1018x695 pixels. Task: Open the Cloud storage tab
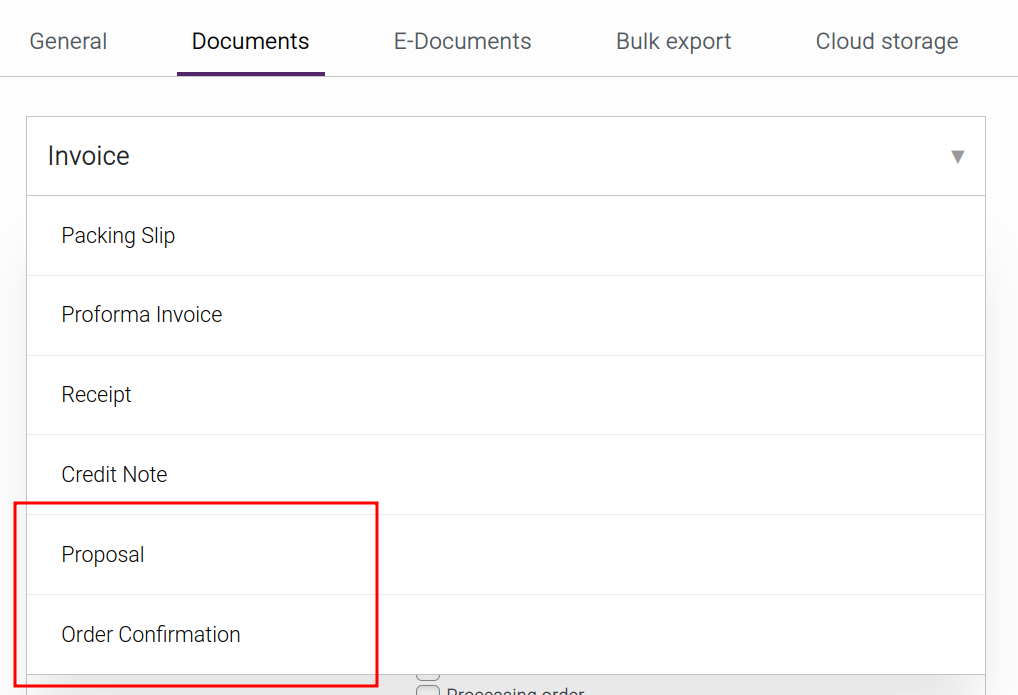pos(886,41)
